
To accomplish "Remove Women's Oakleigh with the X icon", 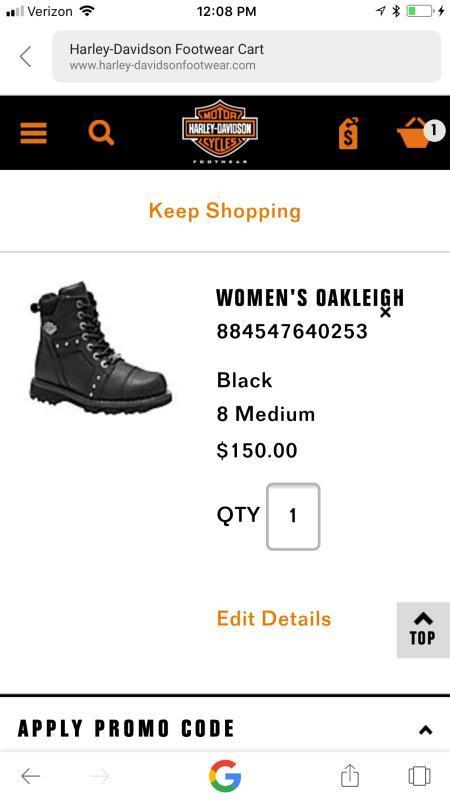I will [386, 312].
